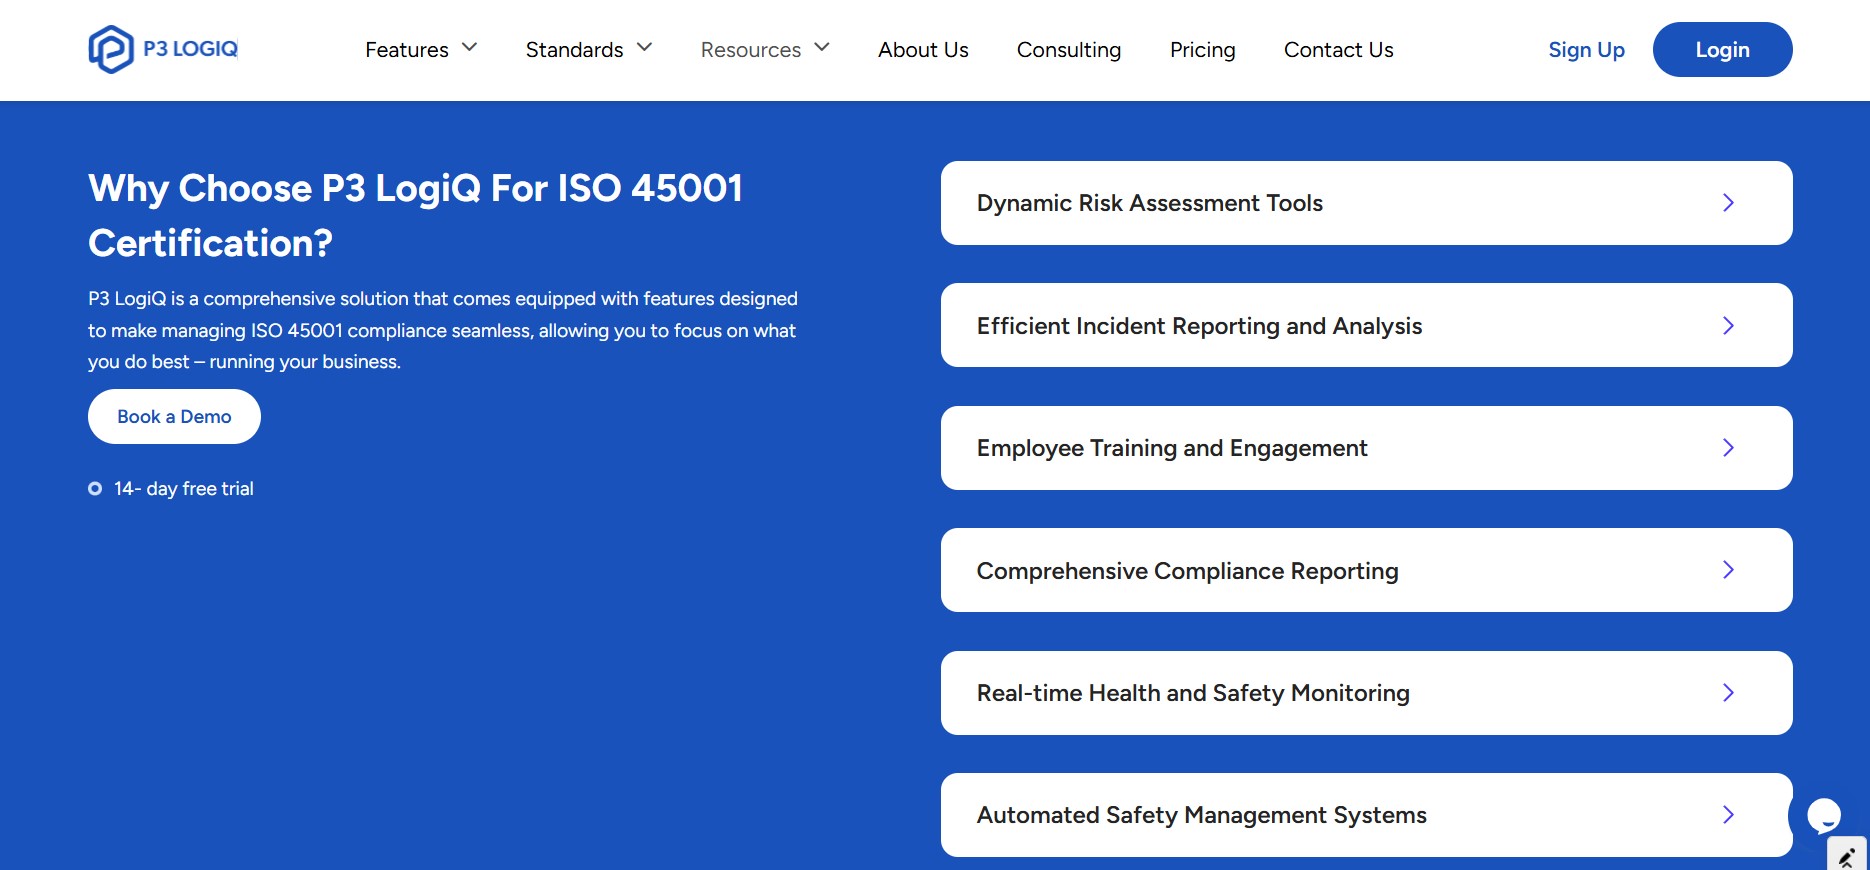Open Contact Us page

click(x=1338, y=49)
